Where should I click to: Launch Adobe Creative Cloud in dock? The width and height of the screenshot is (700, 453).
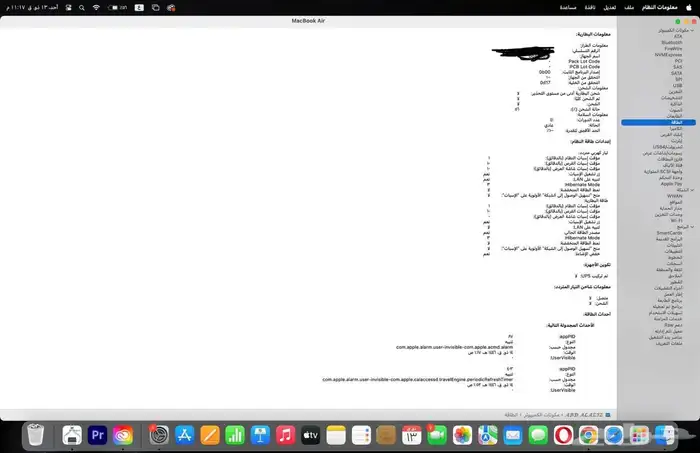tap(125, 435)
